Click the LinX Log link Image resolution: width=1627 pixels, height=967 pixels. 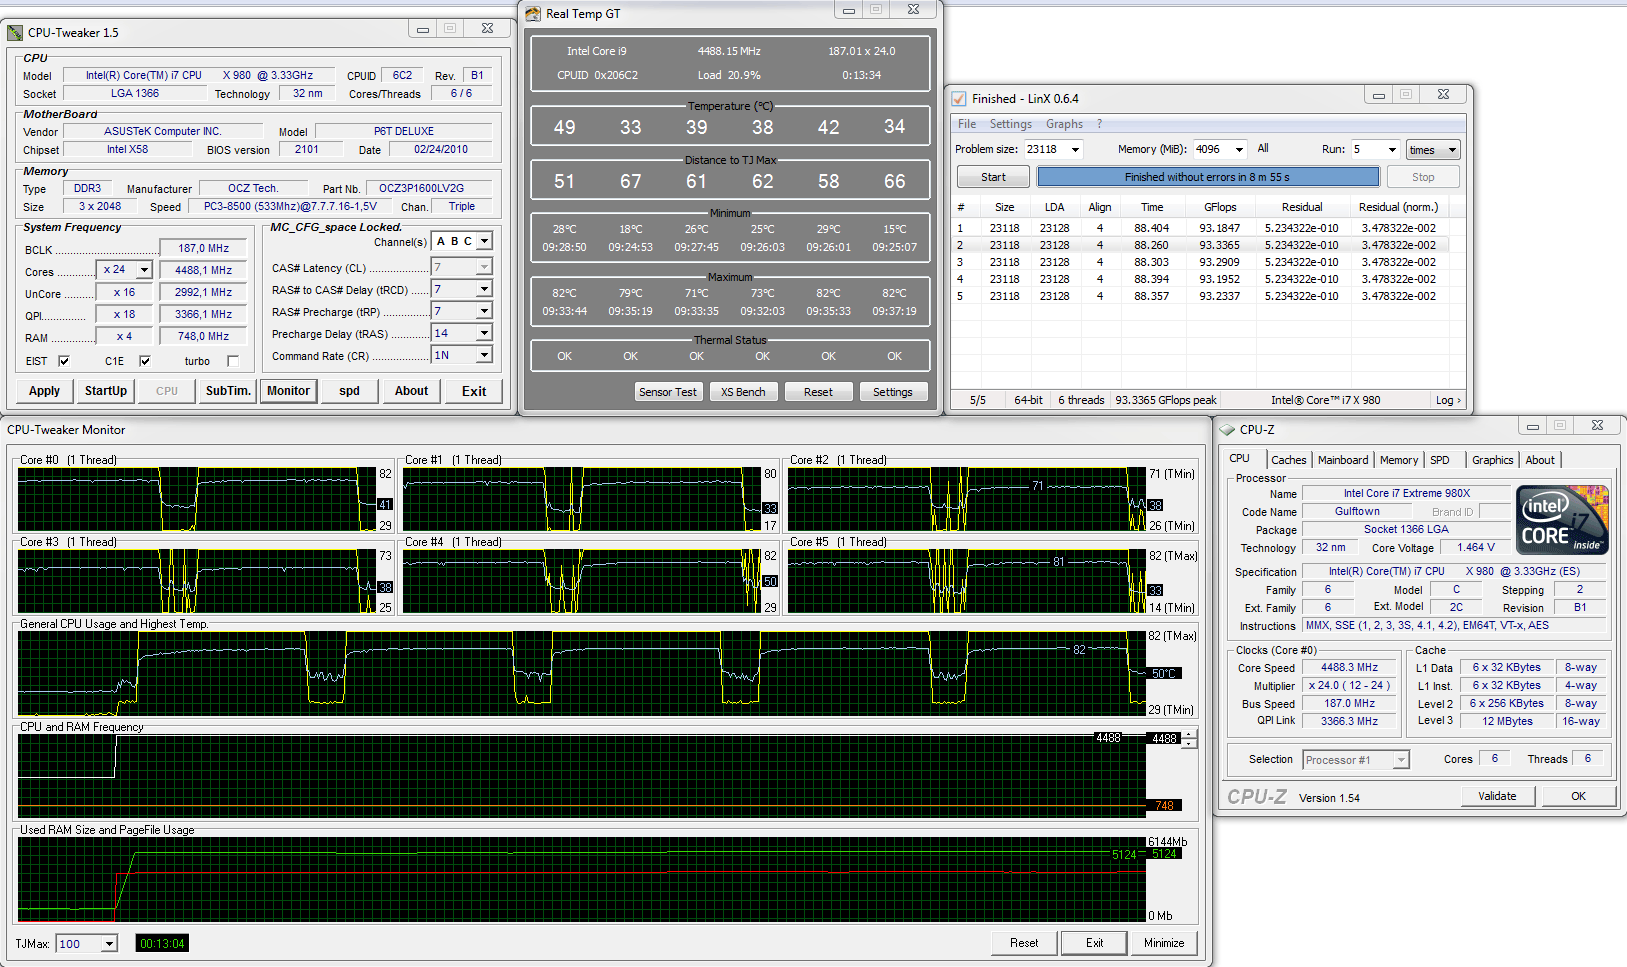tap(1448, 400)
